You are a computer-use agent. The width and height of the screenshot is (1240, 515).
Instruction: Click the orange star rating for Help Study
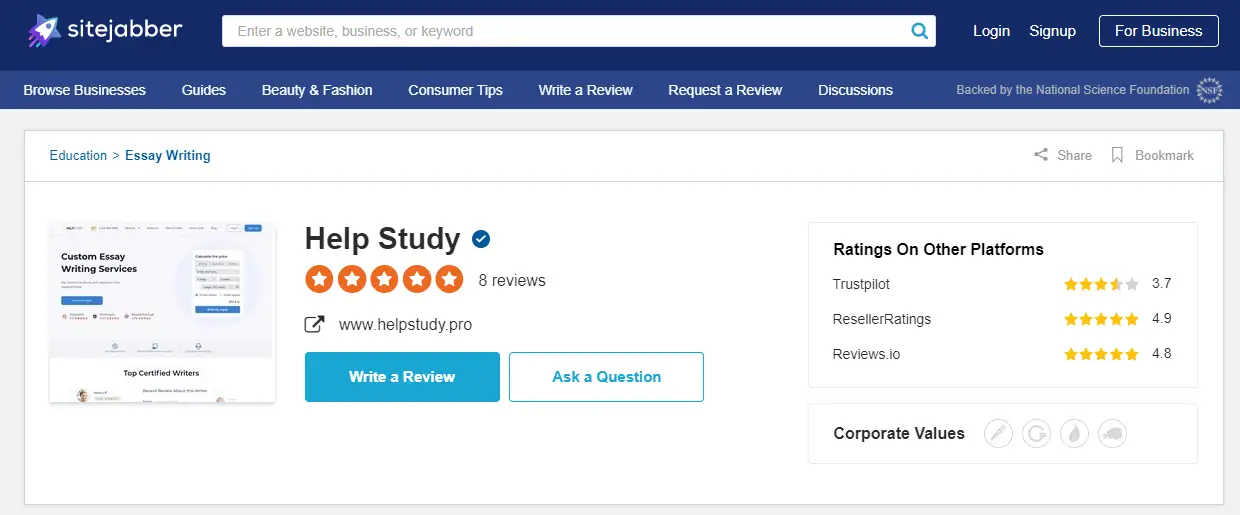pos(384,279)
